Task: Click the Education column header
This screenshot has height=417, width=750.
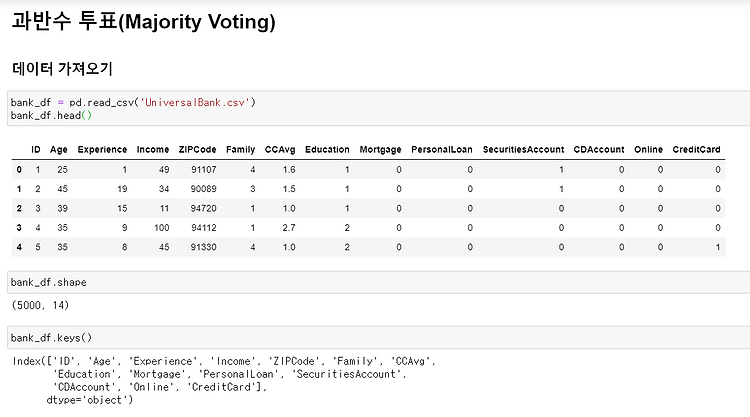Action: 327,149
